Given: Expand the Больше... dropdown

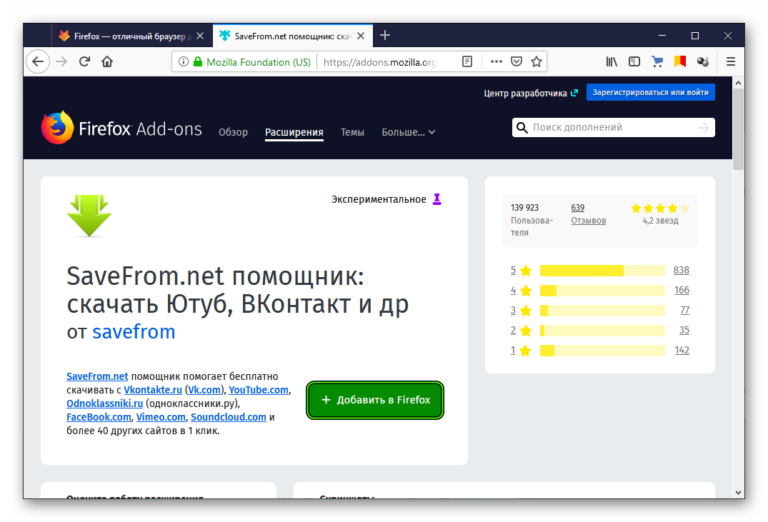Looking at the screenshot, I should tap(408, 132).
